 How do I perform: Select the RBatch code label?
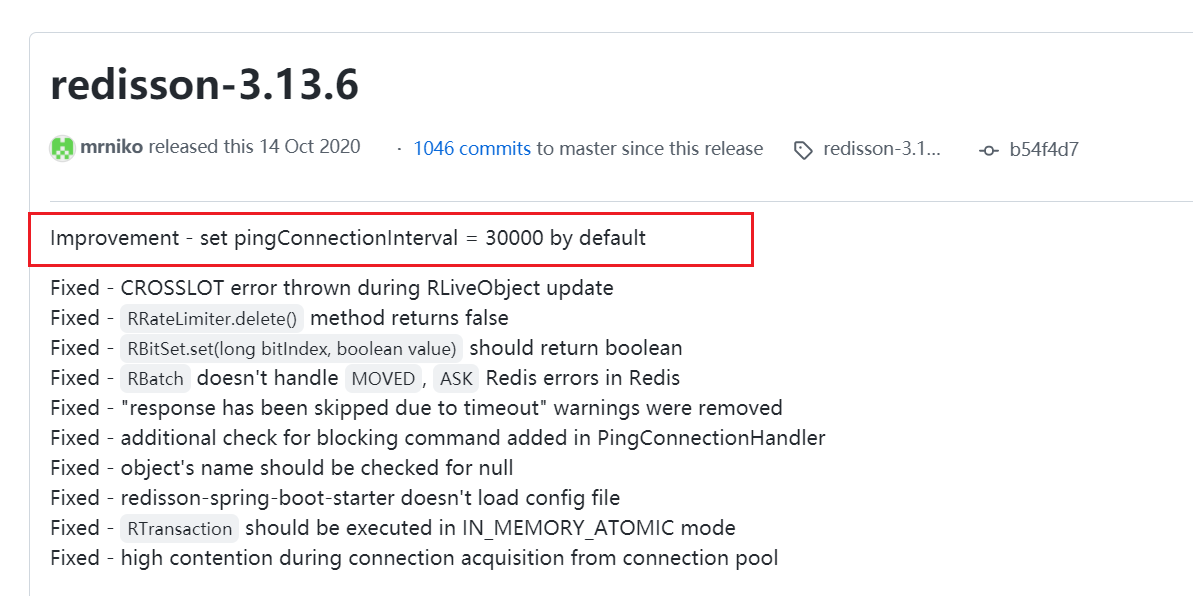(155, 378)
